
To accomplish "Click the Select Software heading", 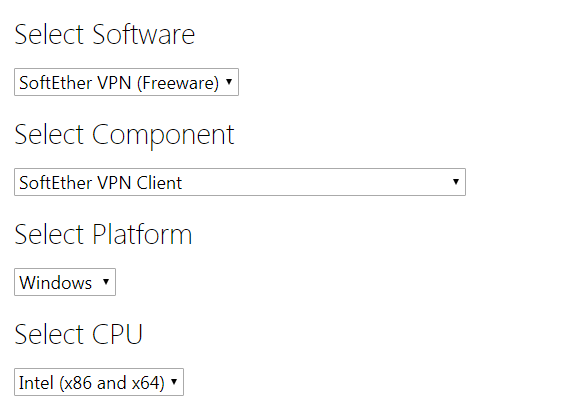I will [x=105, y=35].
